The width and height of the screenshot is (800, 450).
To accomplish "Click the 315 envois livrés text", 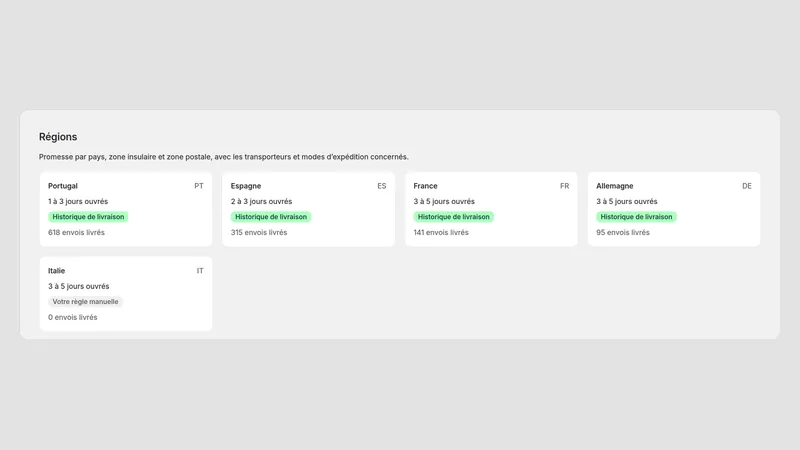I will pos(259,233).
